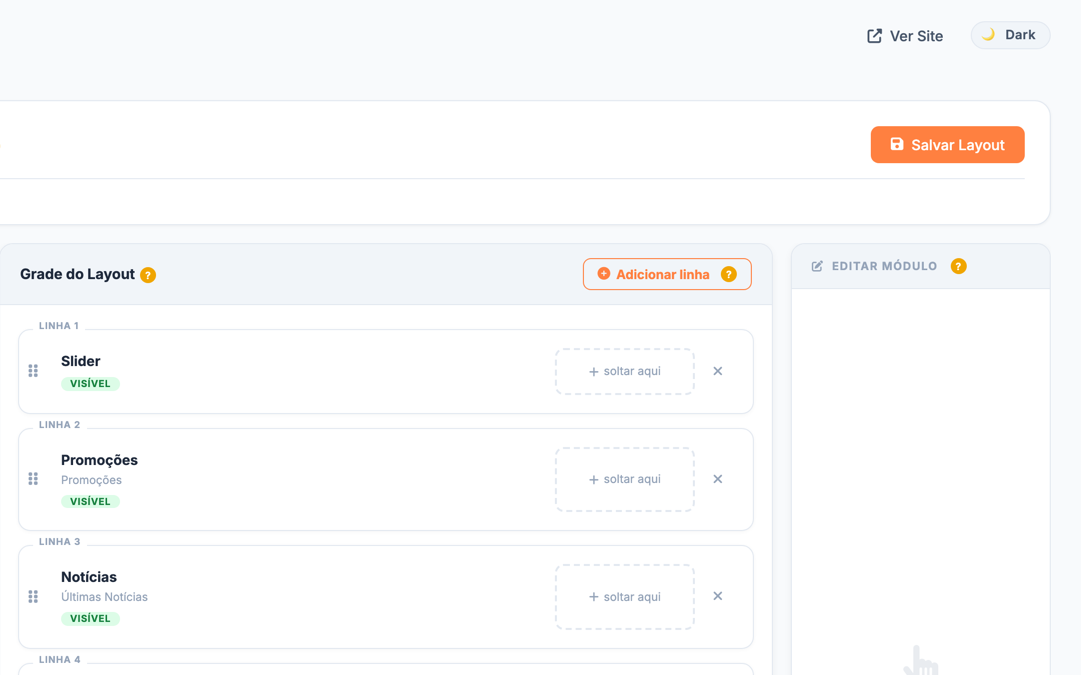Click the LINHA 3 label
This screenshot has height=675, width=1081.
[59, 542]
